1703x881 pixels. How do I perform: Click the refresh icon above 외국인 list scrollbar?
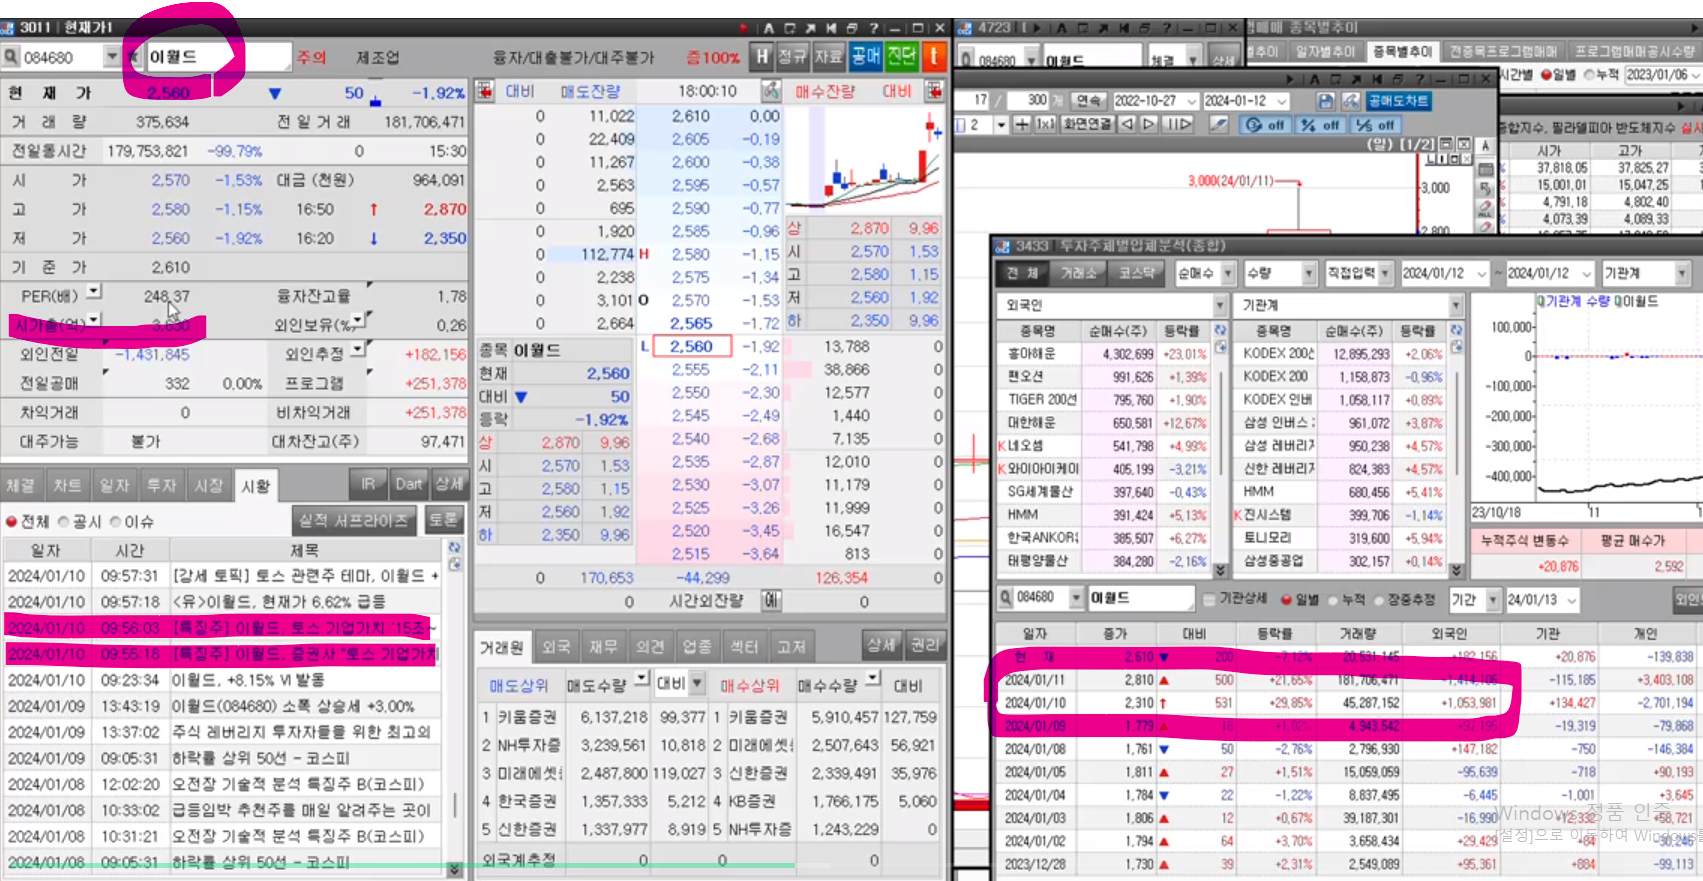pos(1220,330)
